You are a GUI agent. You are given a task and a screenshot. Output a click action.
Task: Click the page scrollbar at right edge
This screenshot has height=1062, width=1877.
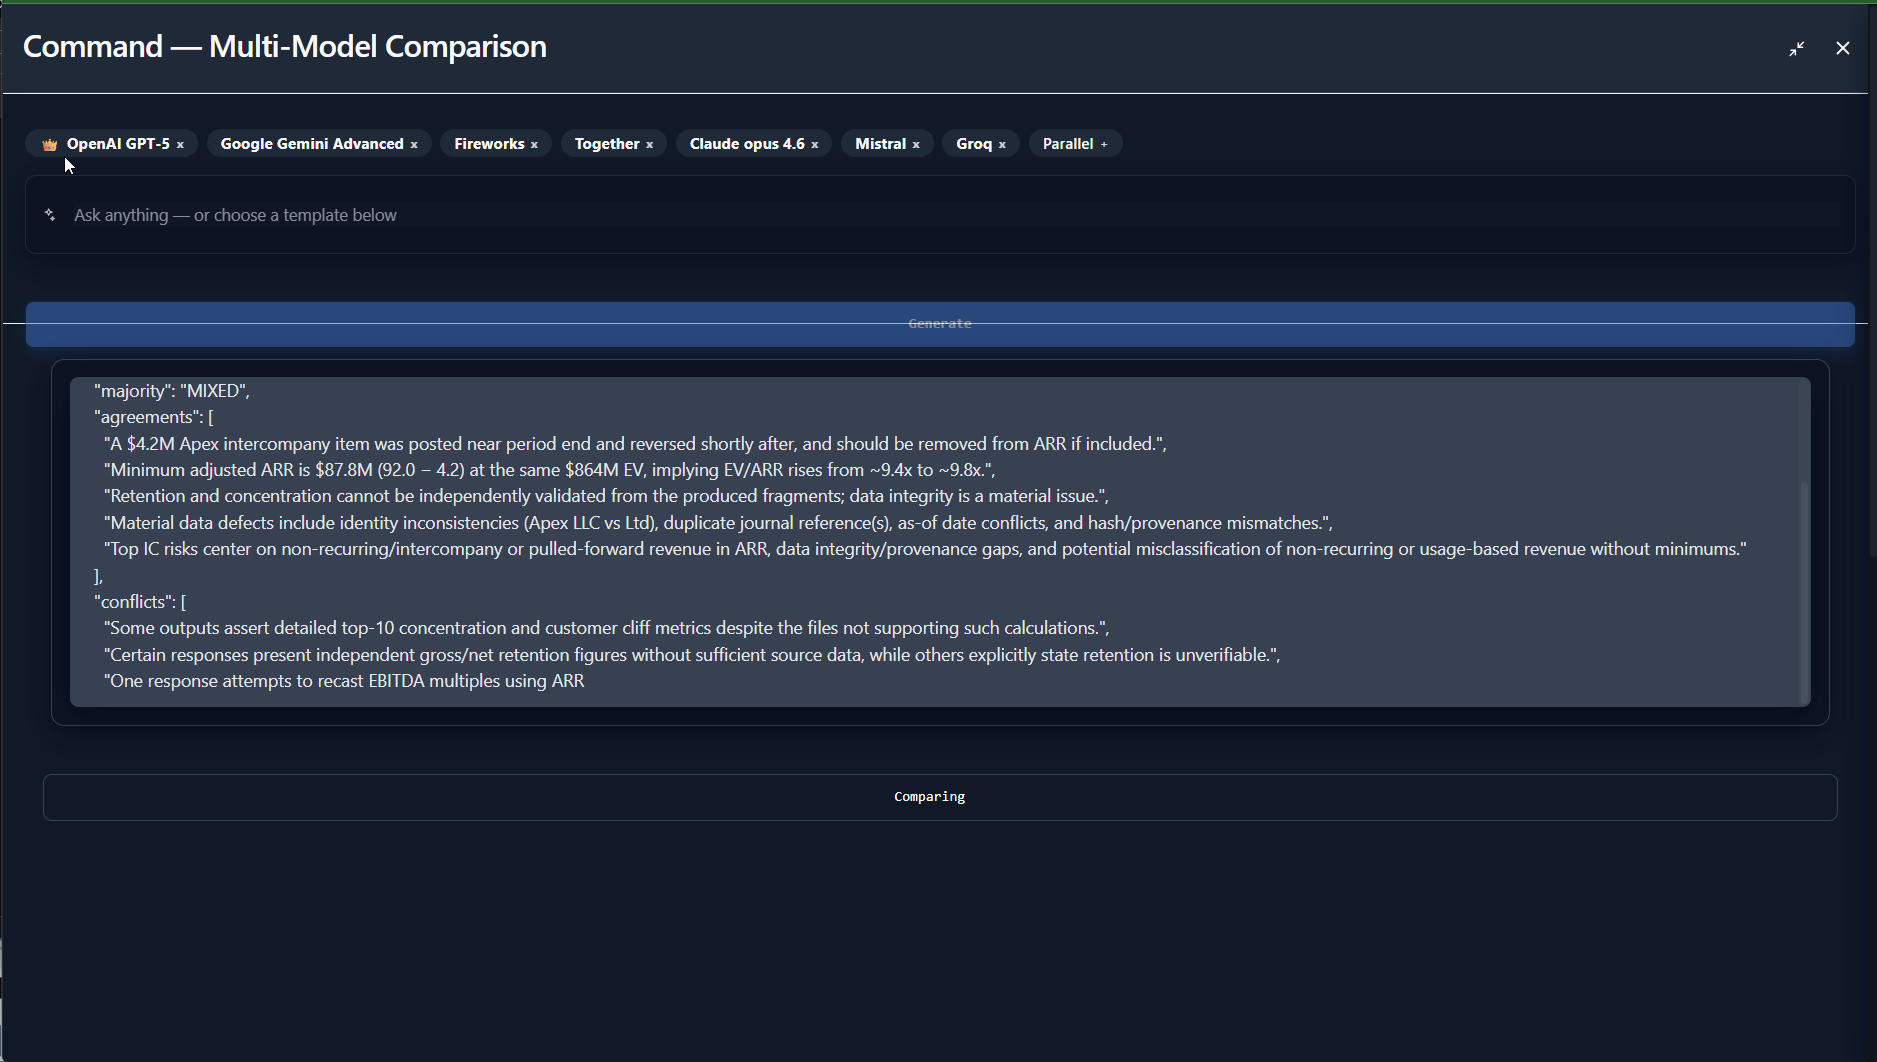[x=1872, y=280]
